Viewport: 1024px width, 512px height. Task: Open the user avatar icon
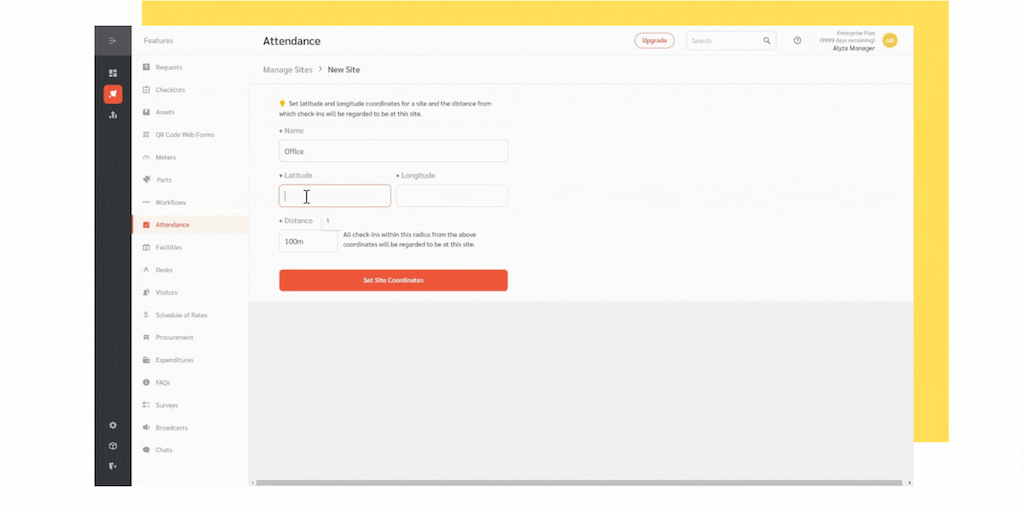click(x=889, y=40)
